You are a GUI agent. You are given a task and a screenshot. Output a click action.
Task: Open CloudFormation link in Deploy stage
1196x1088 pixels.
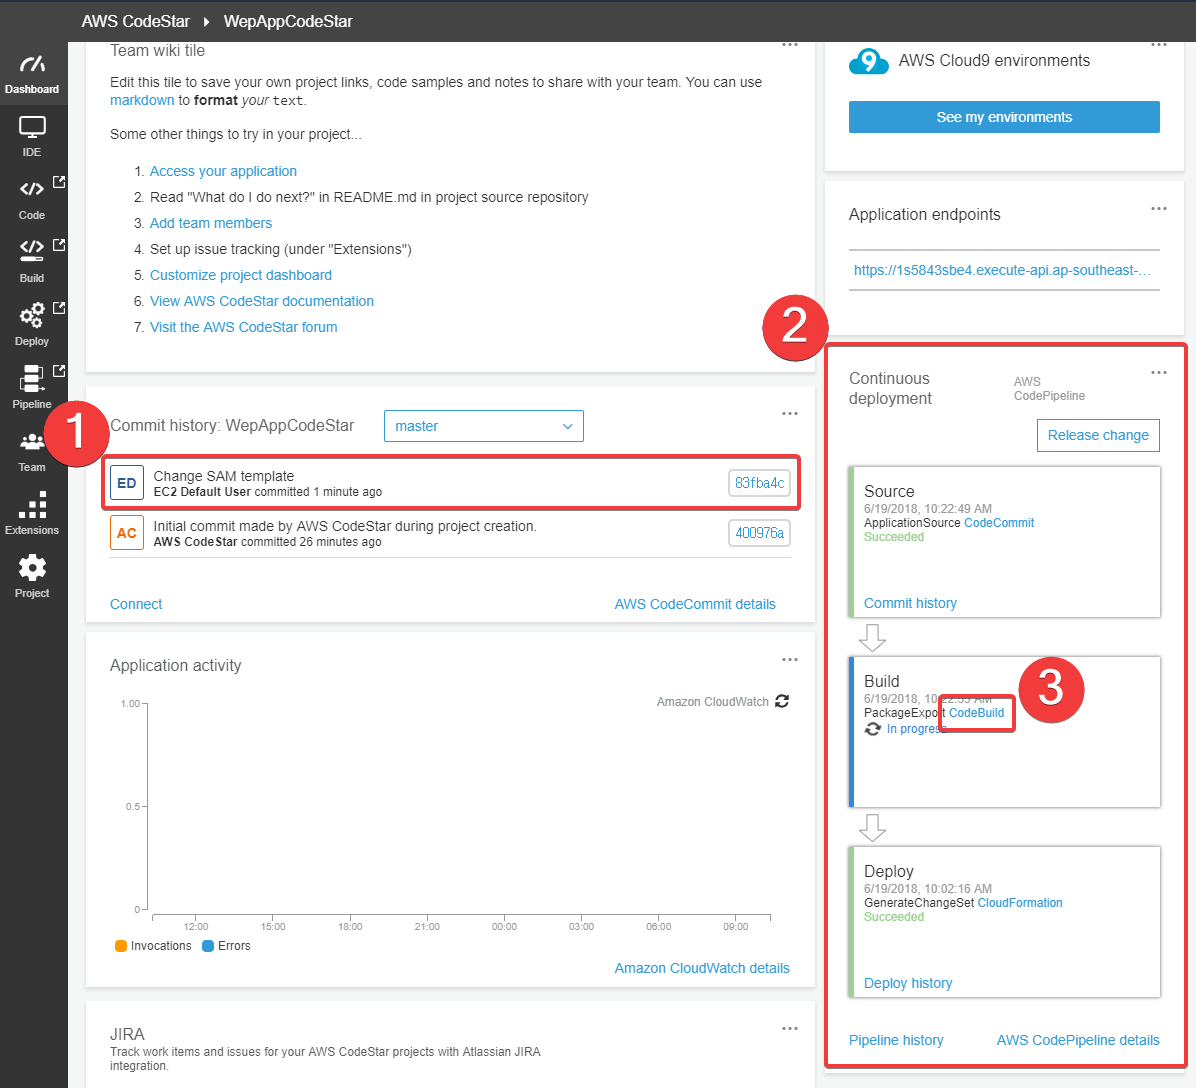[x=1020, y=903]
